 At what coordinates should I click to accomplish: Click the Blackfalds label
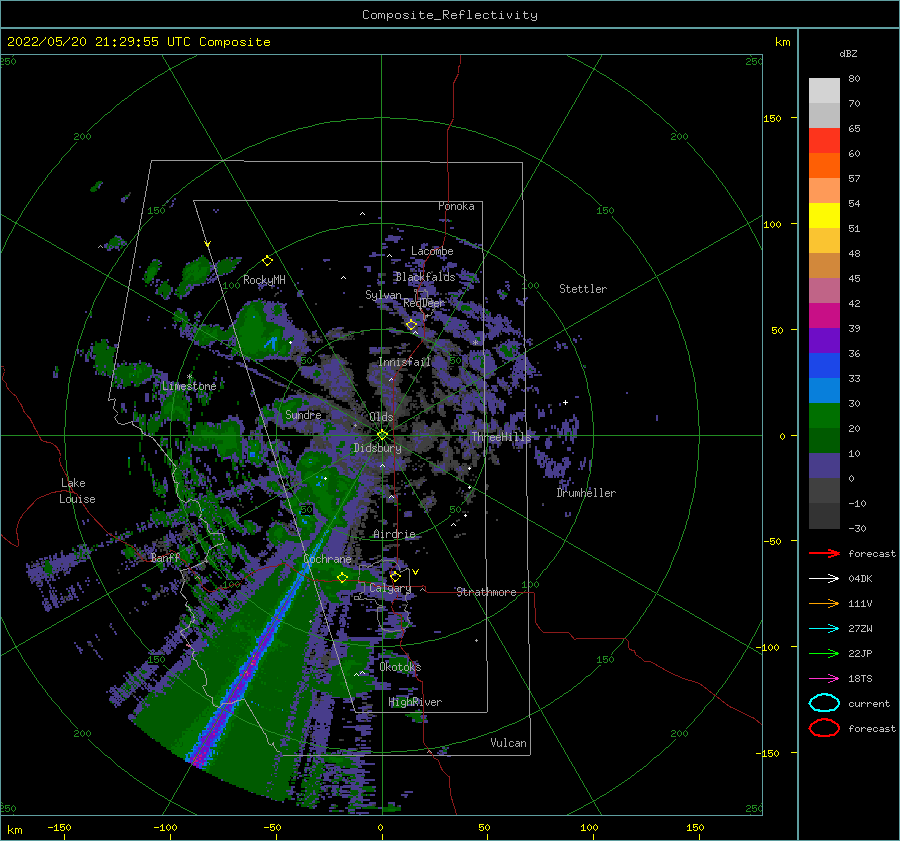coord(425,277)
